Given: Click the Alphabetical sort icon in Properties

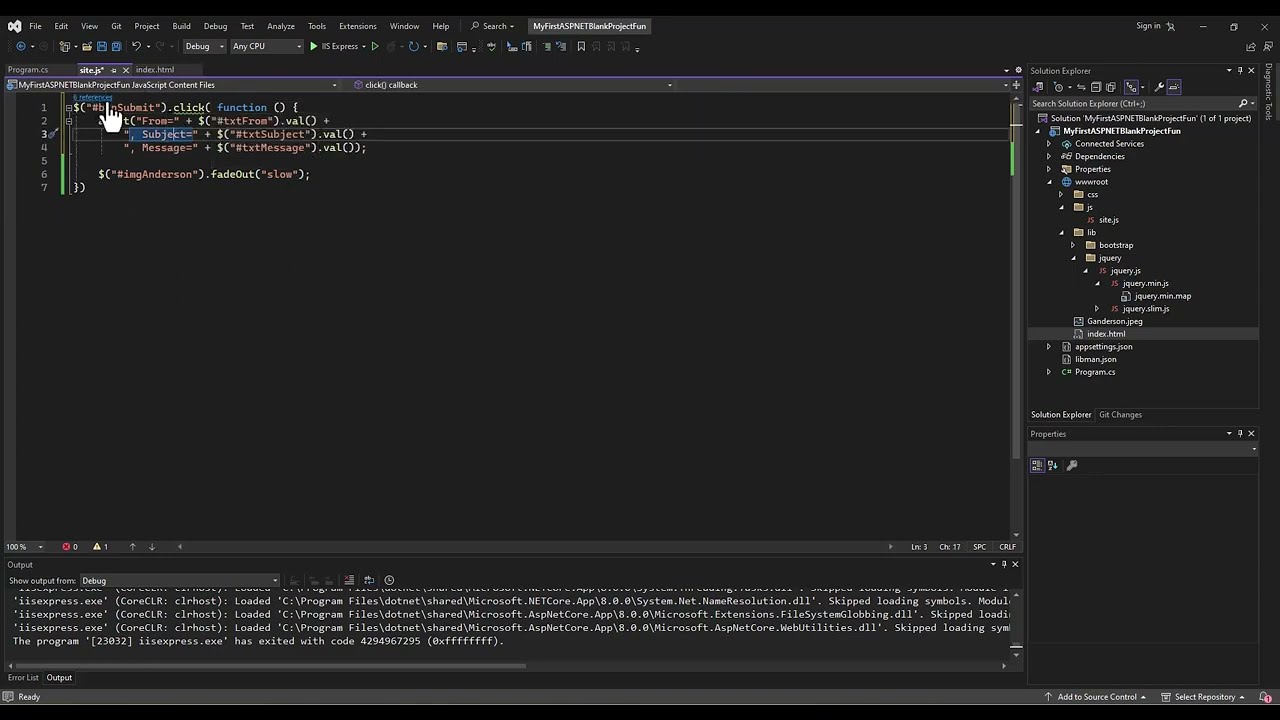Looking at the screenshot, I should tap(1052, 465).
